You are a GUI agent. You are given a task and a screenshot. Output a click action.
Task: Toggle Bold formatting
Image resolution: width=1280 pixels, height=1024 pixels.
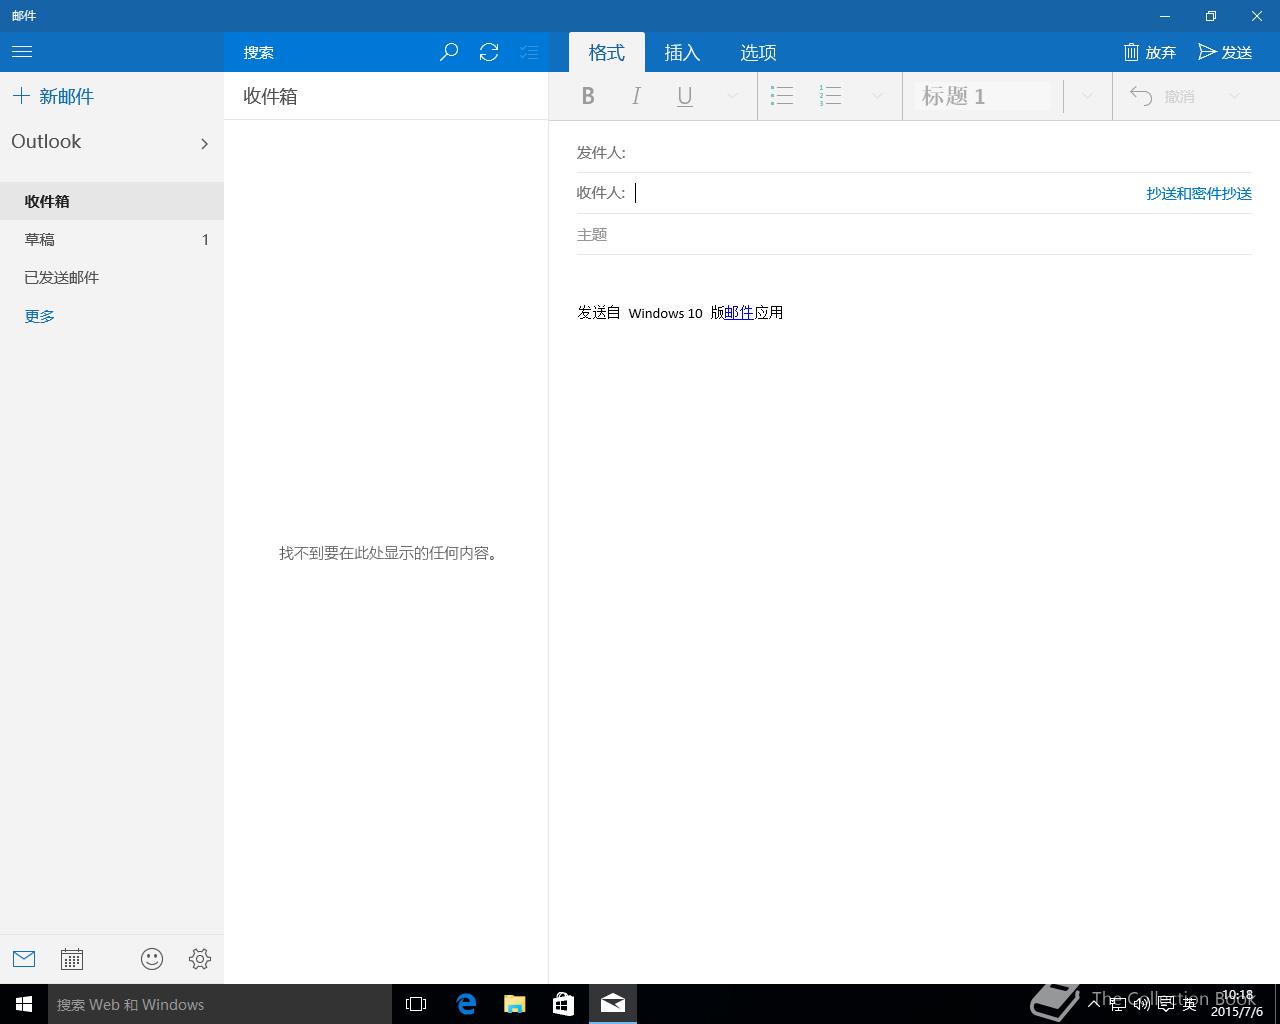click(588, 96)
